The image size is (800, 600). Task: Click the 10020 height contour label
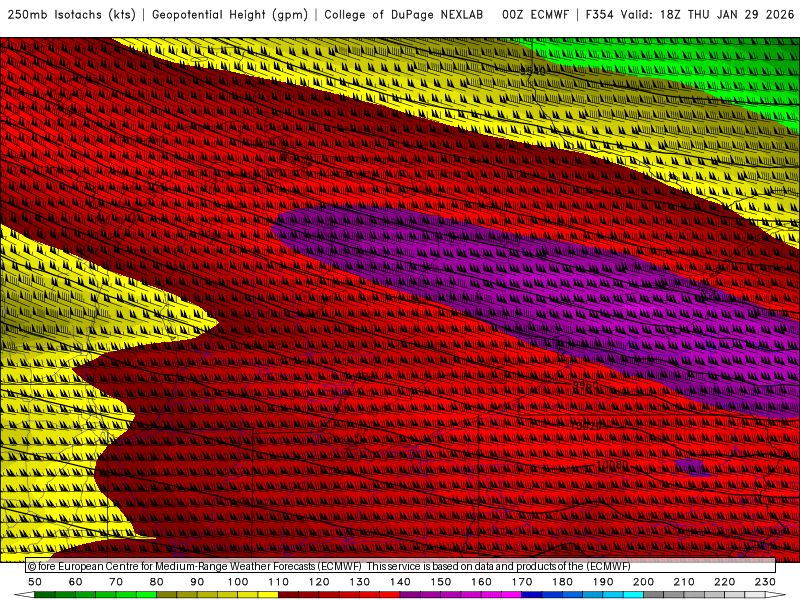[x=587, y=426]
